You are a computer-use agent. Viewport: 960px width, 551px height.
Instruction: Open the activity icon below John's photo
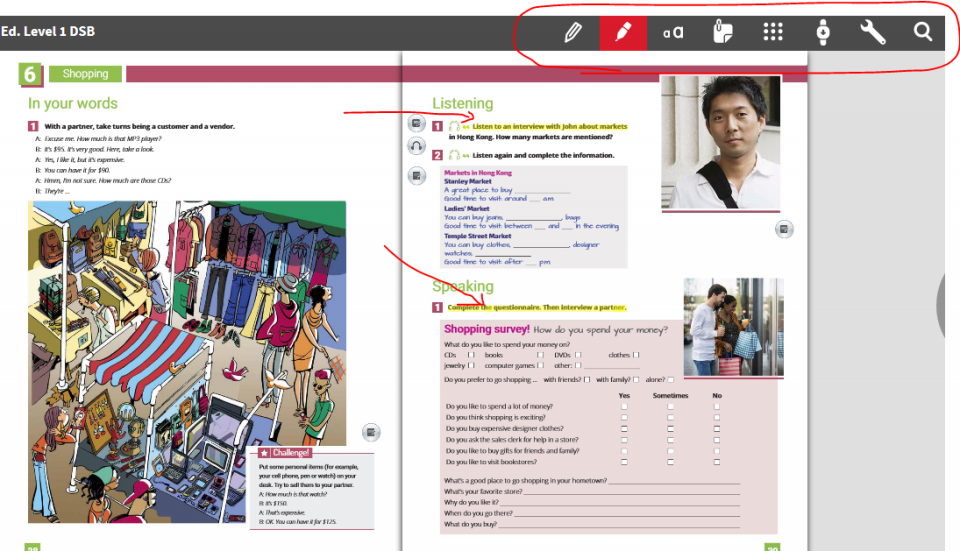click(785, 230)
